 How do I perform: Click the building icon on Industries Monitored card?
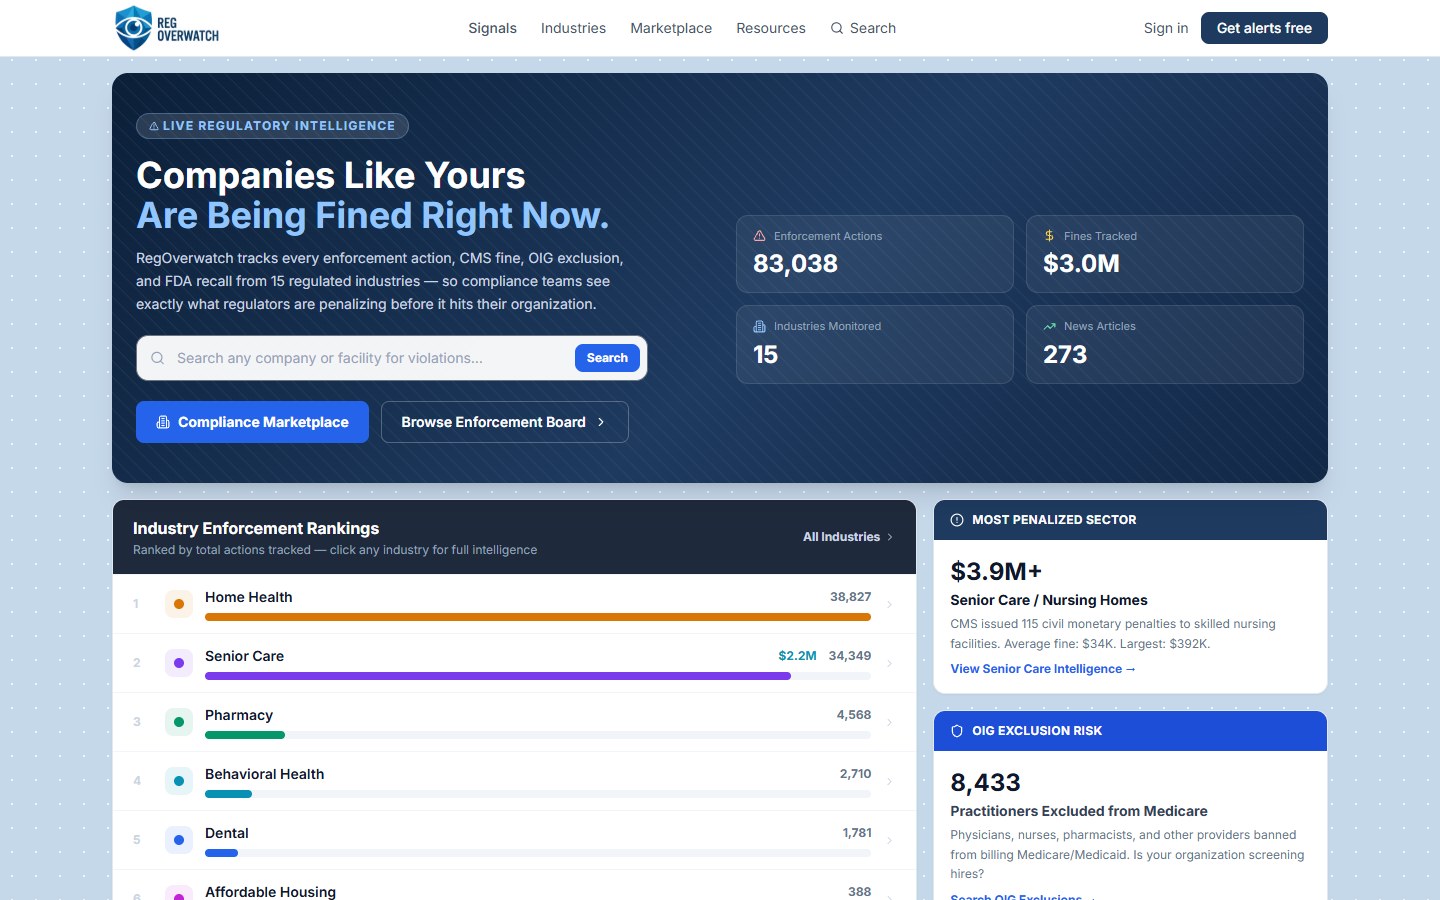759,326
